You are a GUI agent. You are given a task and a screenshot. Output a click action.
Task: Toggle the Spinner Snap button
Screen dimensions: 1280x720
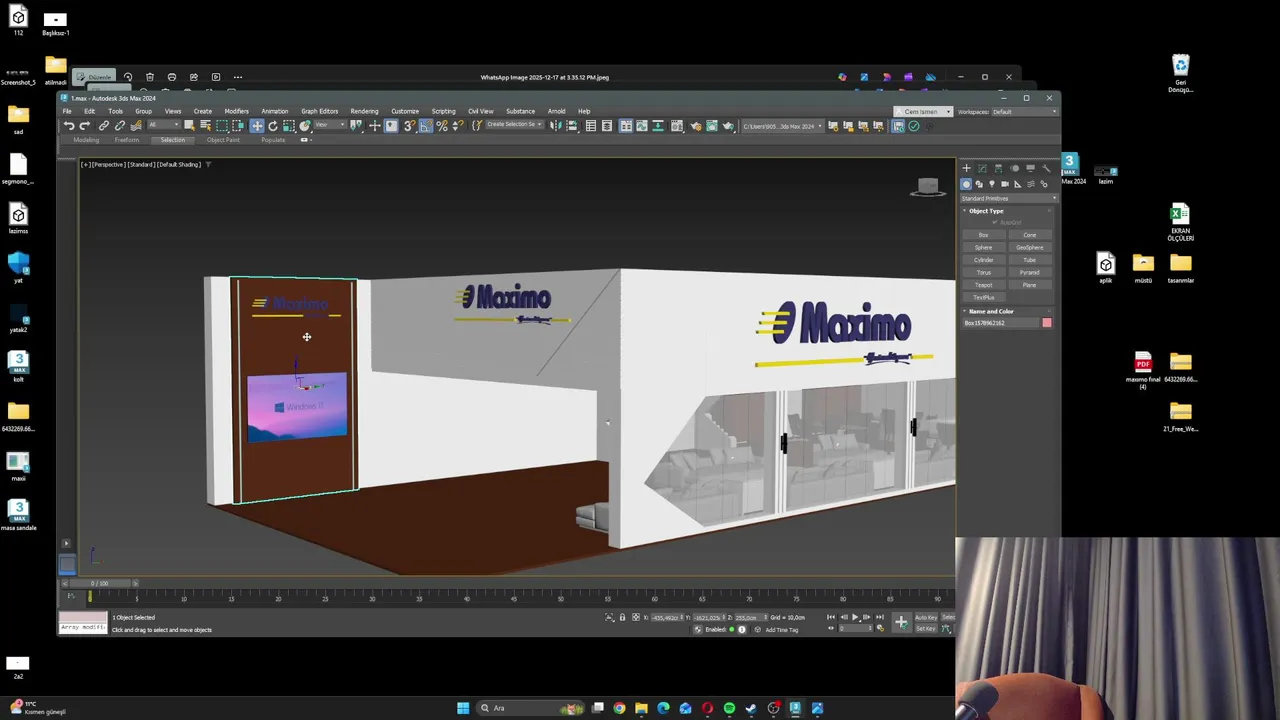458,125
